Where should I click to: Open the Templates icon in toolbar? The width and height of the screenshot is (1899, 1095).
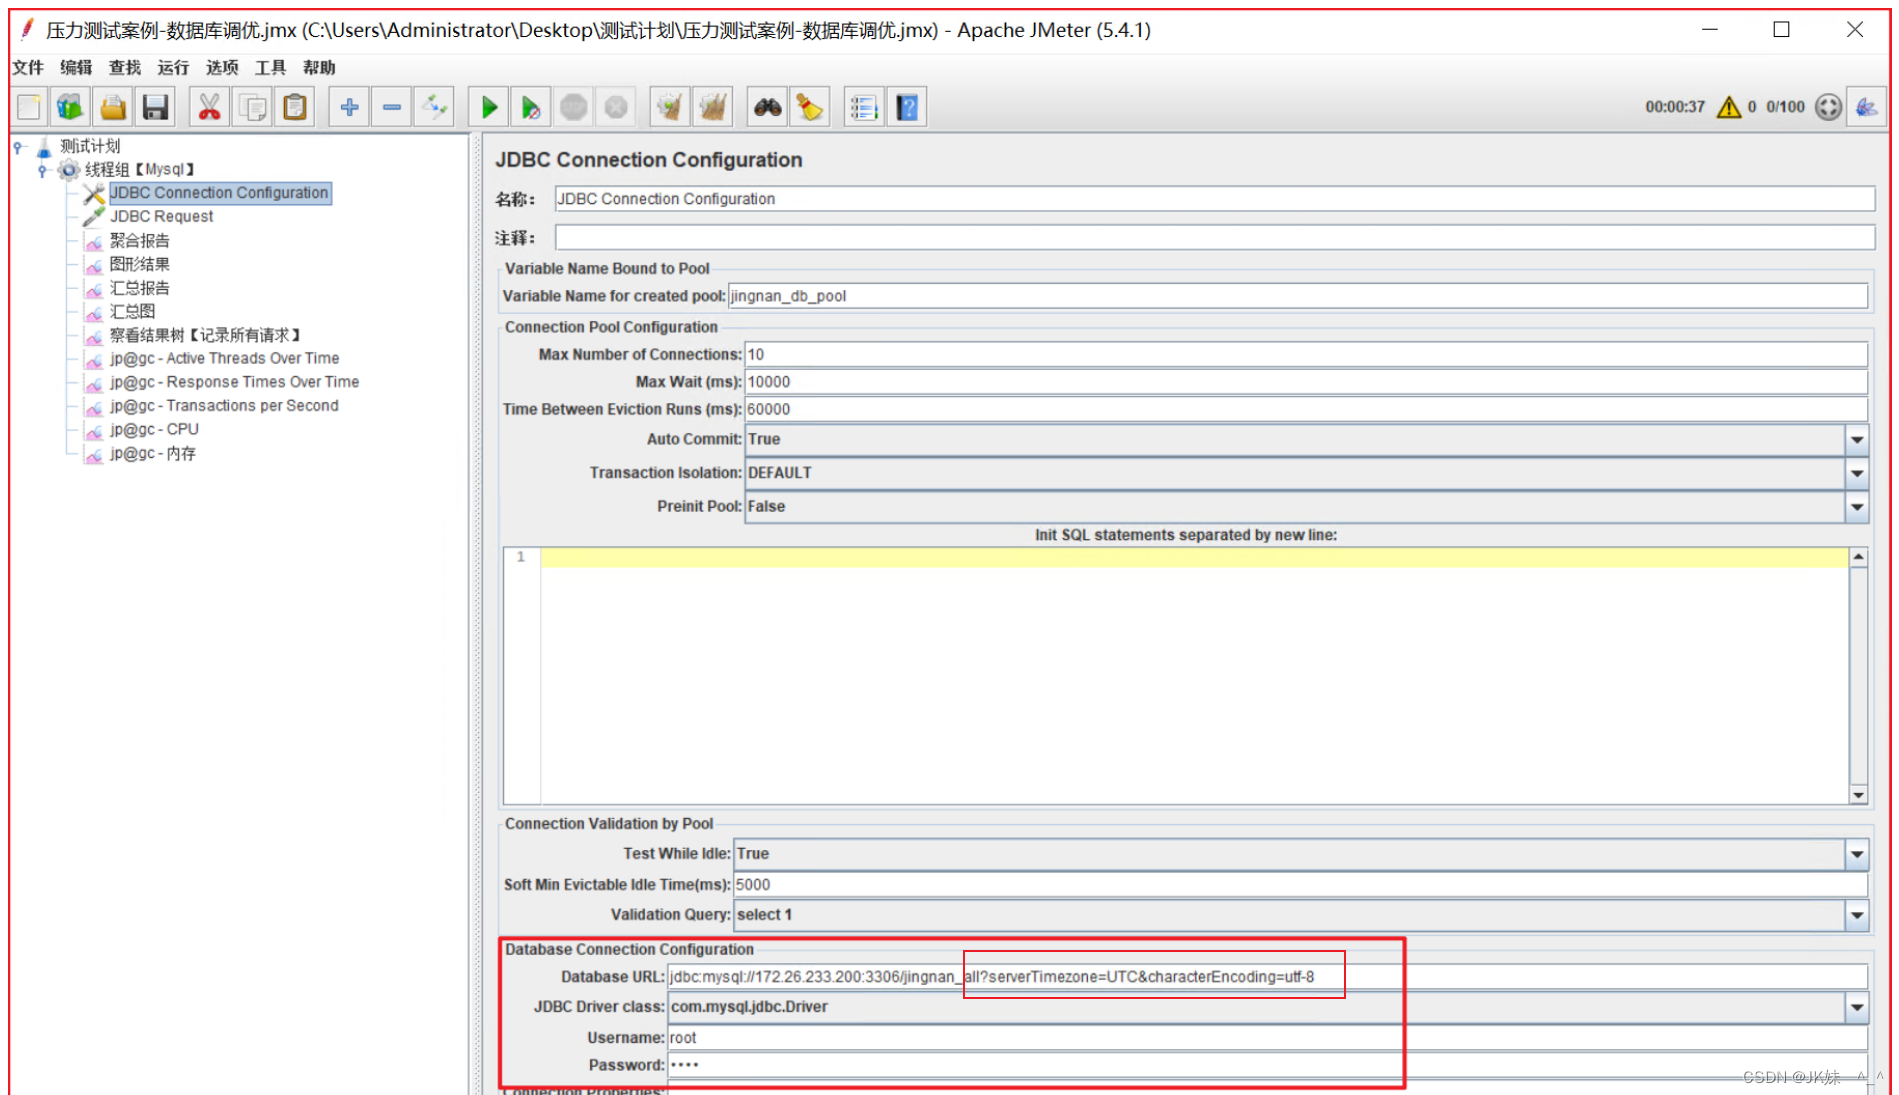coord(70,107)
